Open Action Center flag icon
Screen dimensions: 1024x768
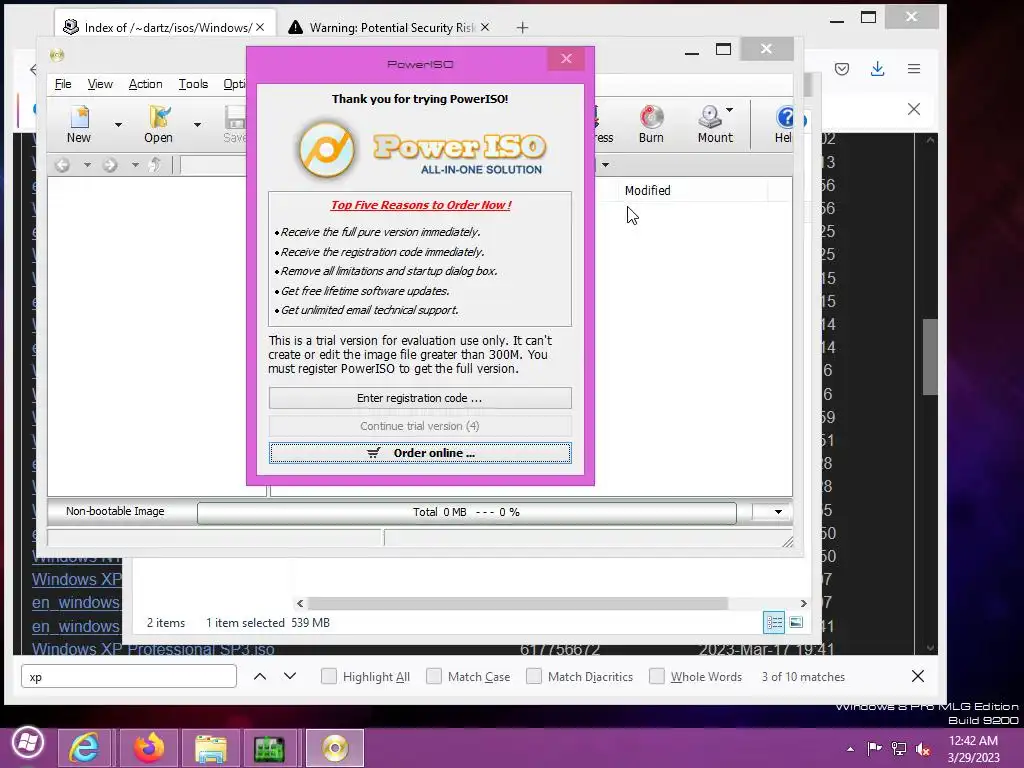tap(874, 748)
